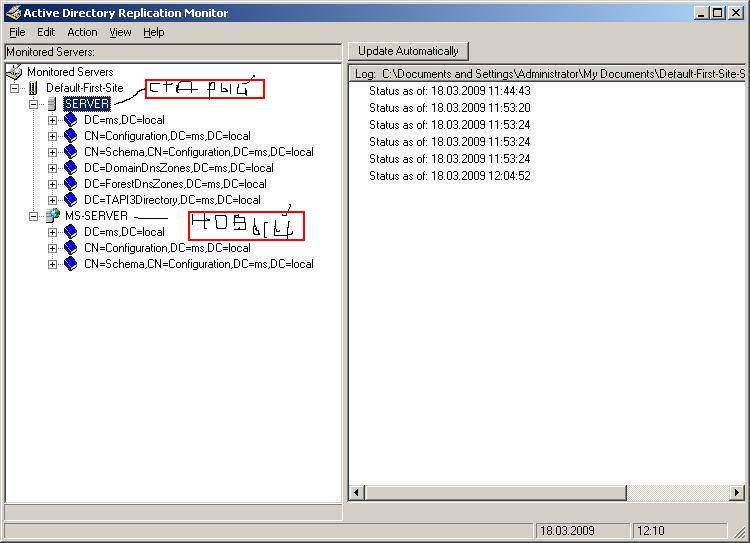Select the SERVER tree item
This screenshot has width=750, height=543.
point(87,104)
